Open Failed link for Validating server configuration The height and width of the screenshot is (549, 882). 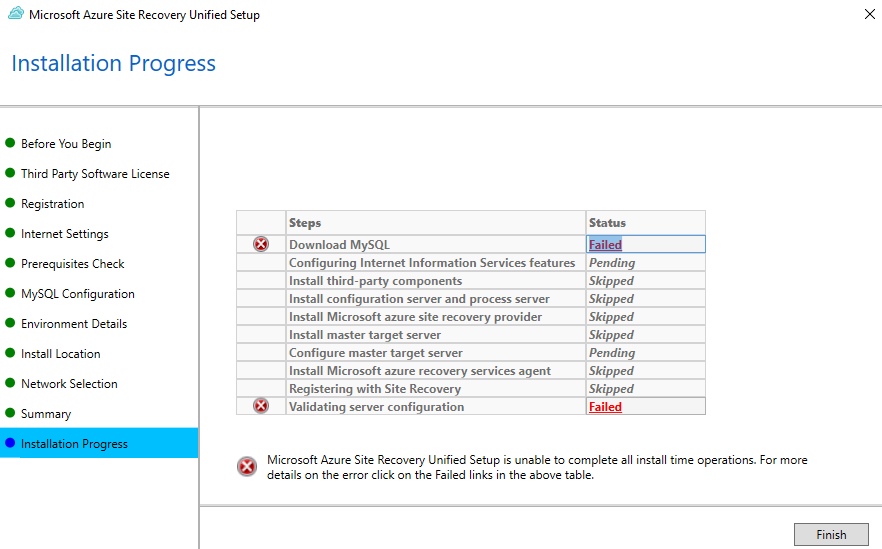(x=605, y=407)
